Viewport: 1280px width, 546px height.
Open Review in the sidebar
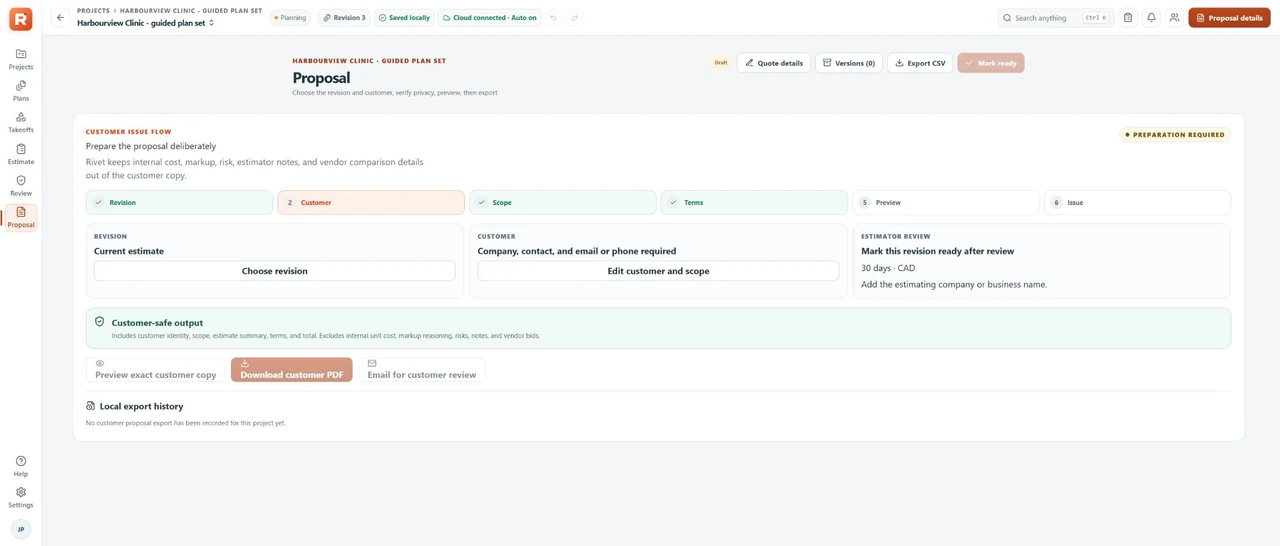[21, 186]
